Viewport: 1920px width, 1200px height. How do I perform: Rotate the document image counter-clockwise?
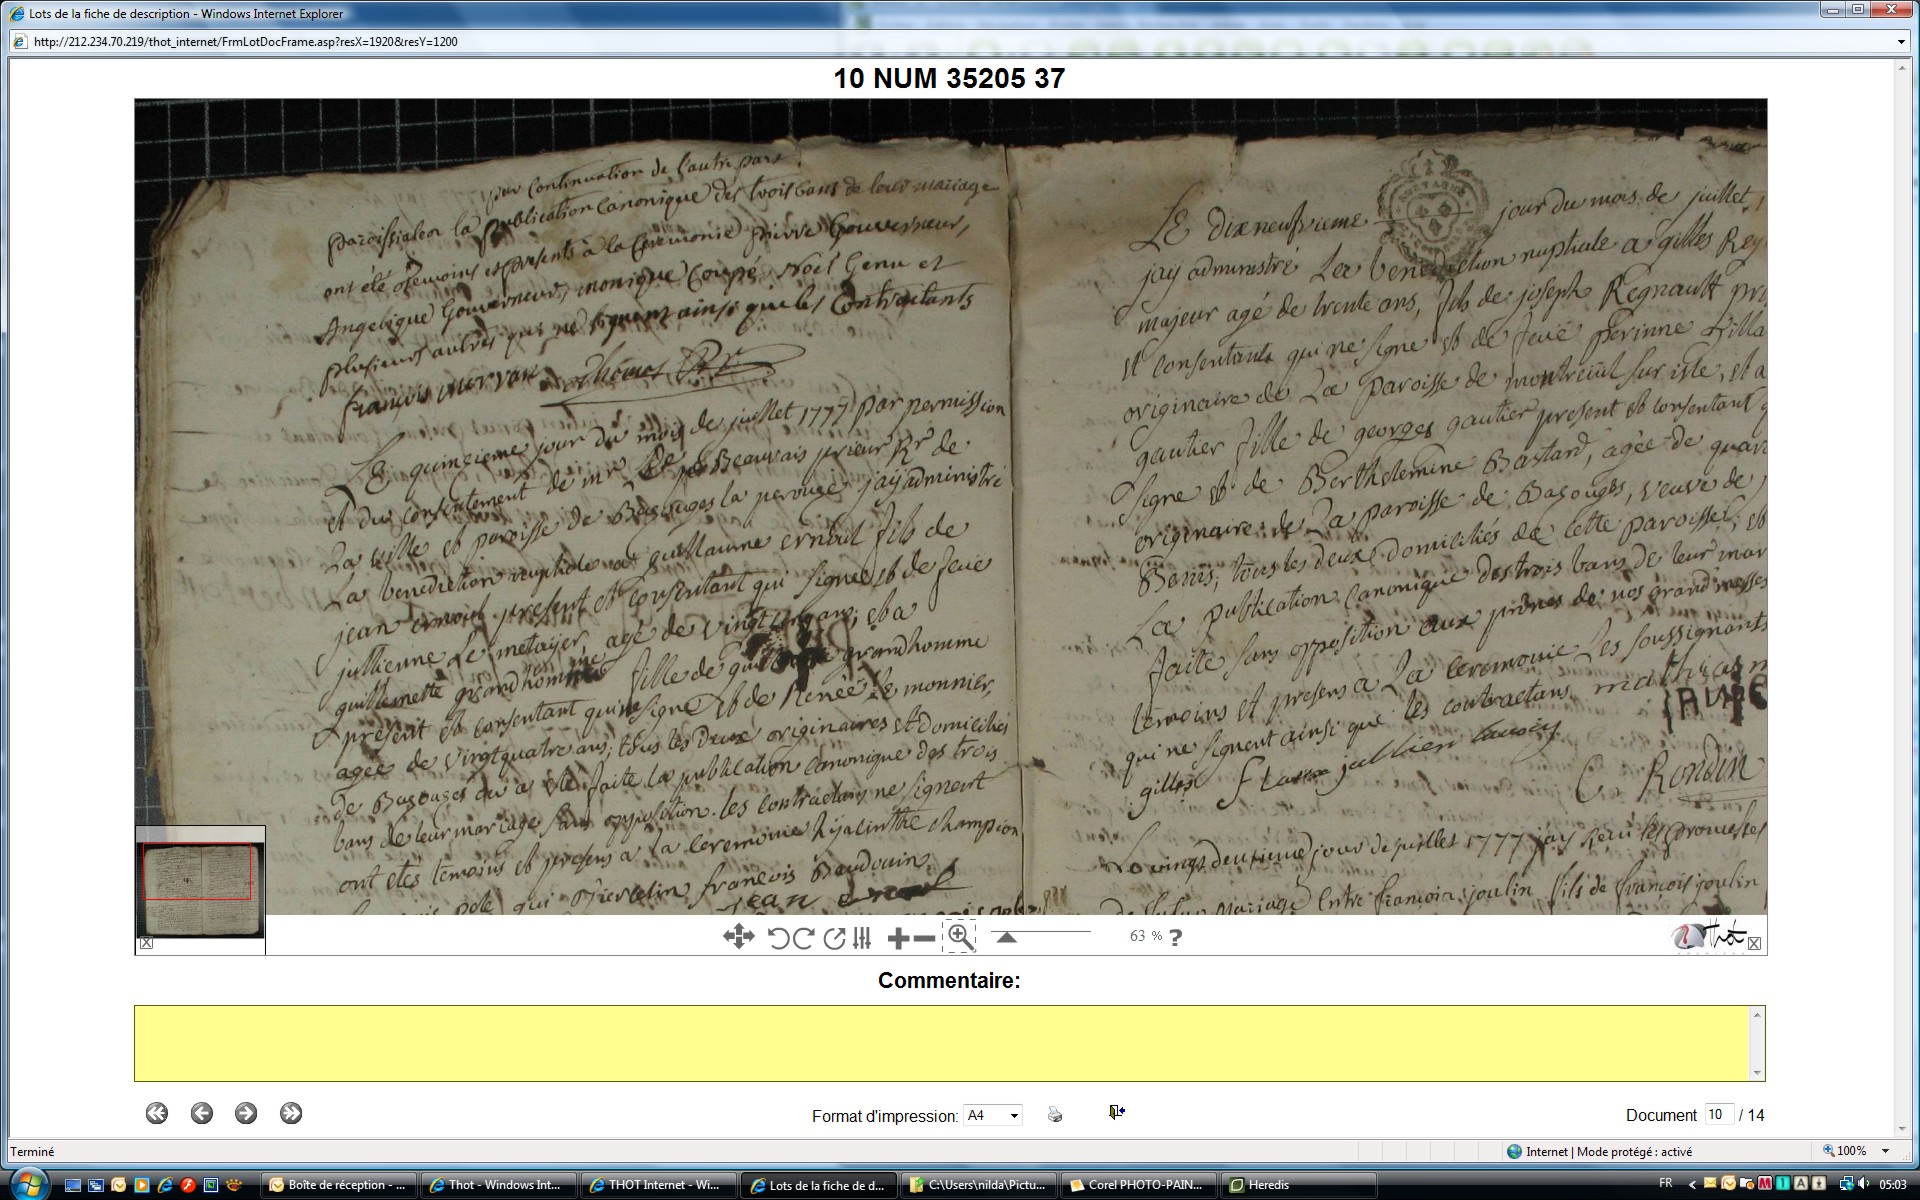[778, 938]
